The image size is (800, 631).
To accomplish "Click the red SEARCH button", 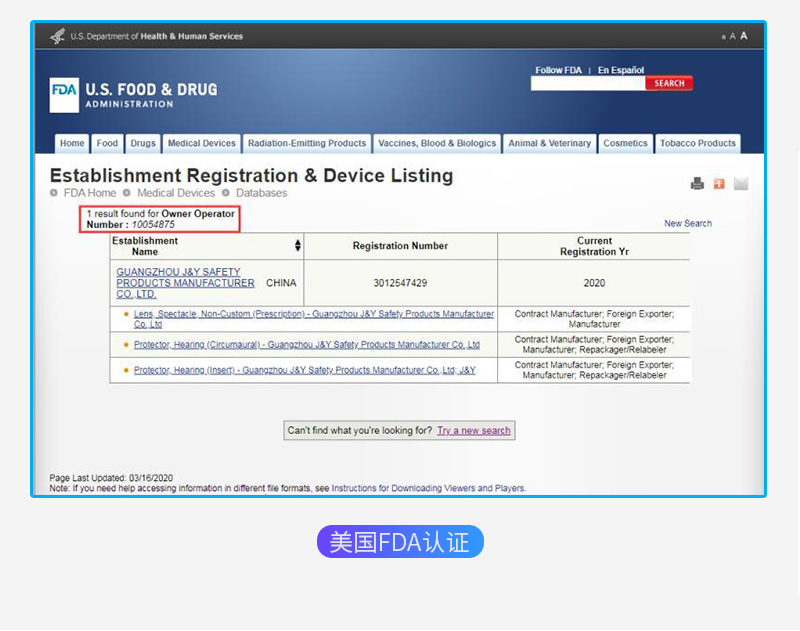I will coord(669,83).
